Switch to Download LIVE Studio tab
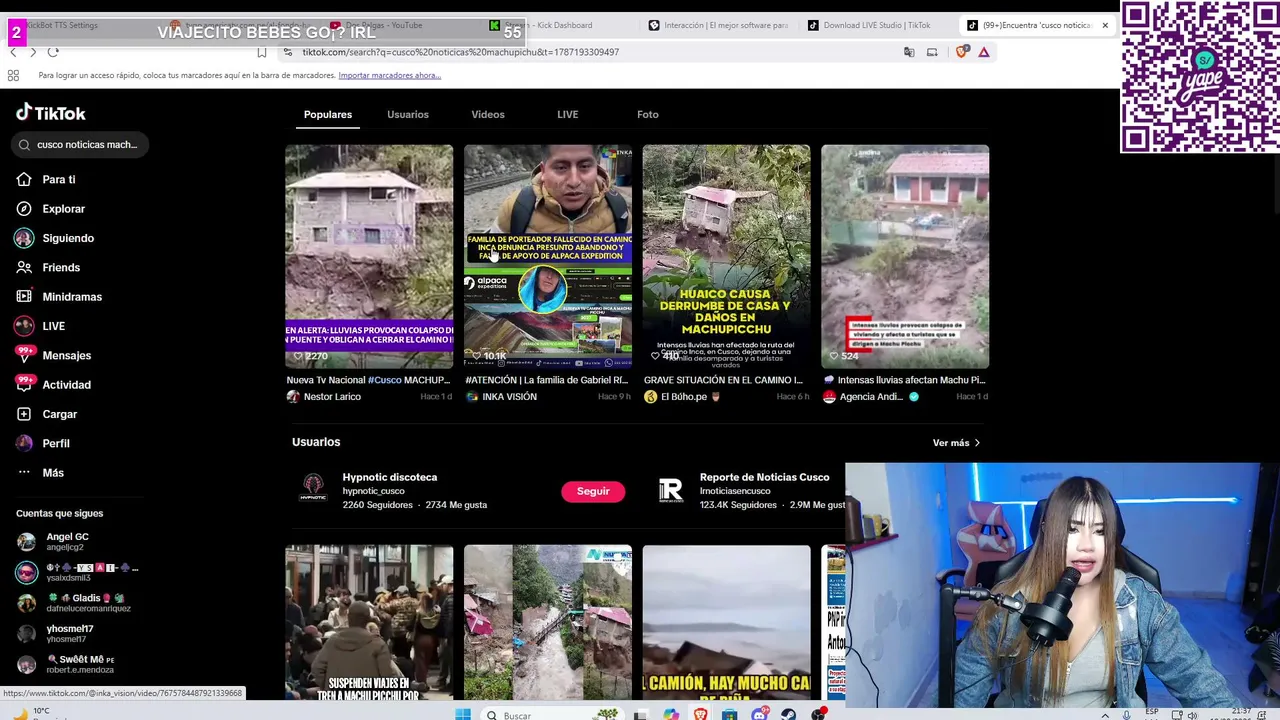The width and height of the screenshot is (1280, 720). point(875,25)
